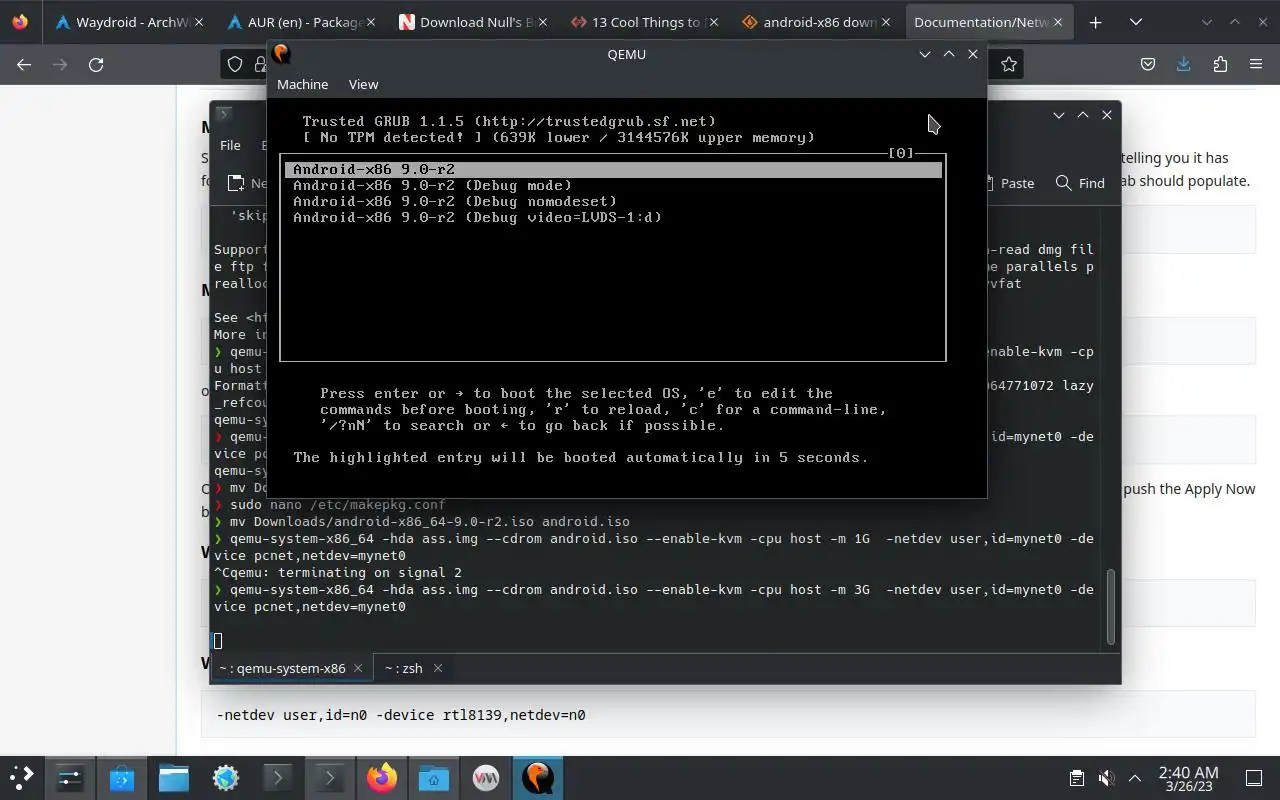Open the Firefox hamburger application menu
The height and width of the screenshot is (800, 1280).
(1256, 64)
